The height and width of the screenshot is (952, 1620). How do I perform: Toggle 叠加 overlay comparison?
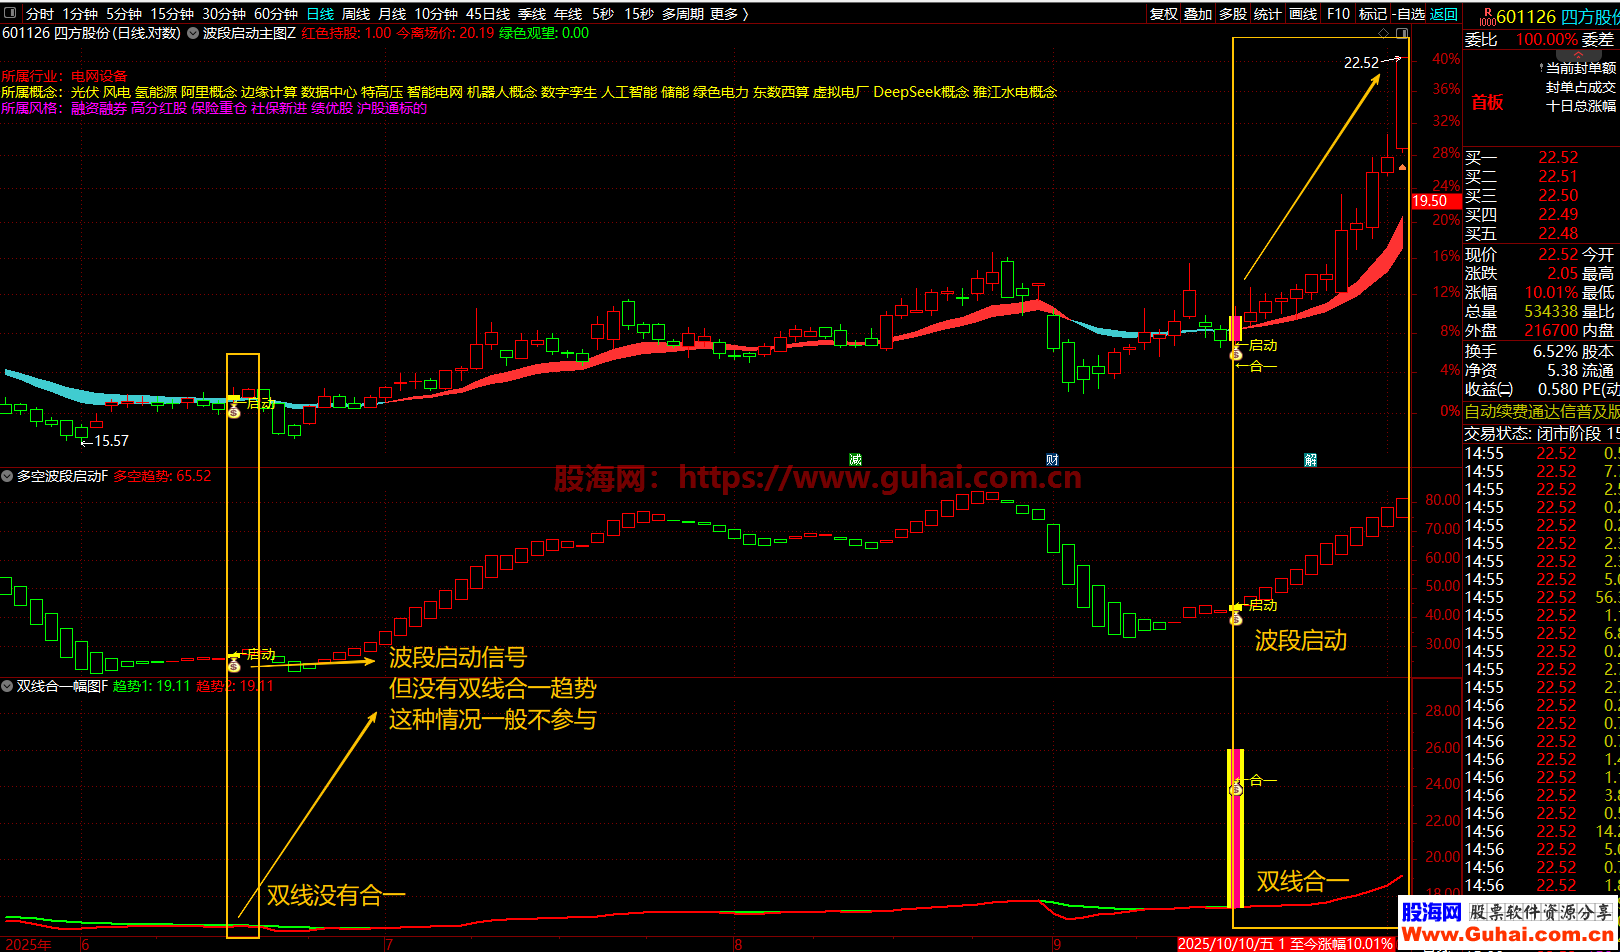1197,14
